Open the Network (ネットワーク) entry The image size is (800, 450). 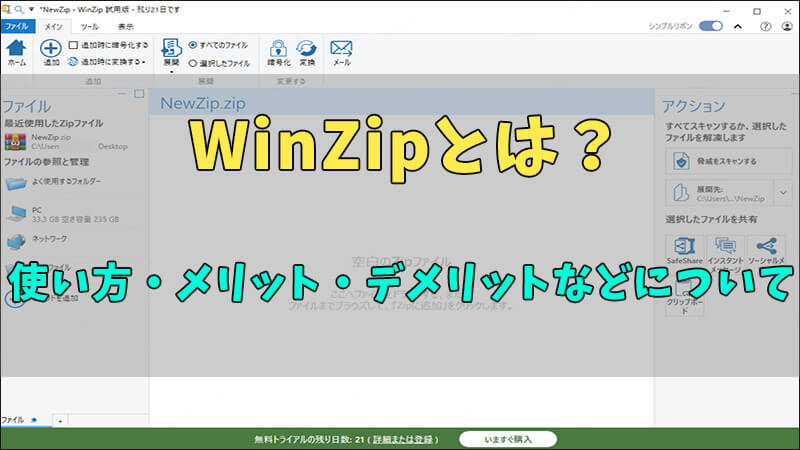pos(37,240)
